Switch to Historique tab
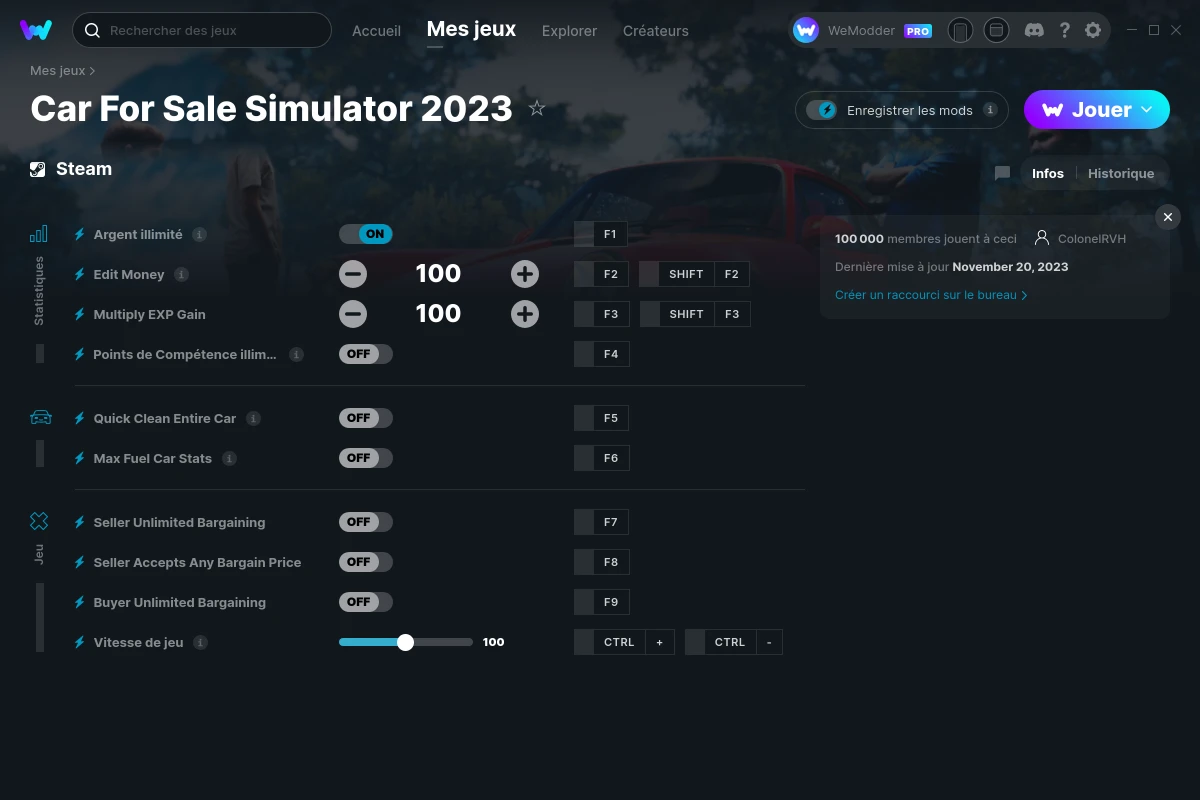The width and height of the screenshot is (1200, 800). tap(1121, 173)
